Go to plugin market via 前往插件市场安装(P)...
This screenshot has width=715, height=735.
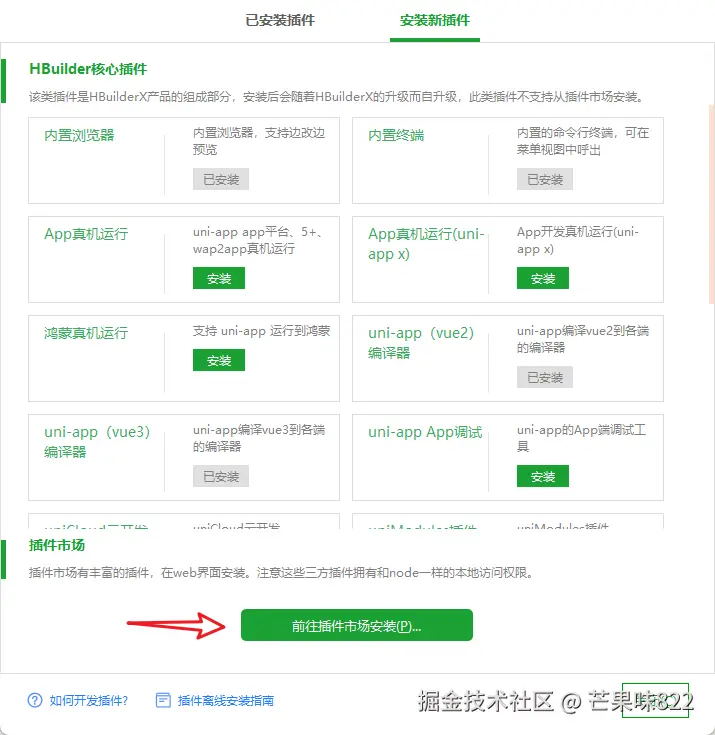coord(357,625)
